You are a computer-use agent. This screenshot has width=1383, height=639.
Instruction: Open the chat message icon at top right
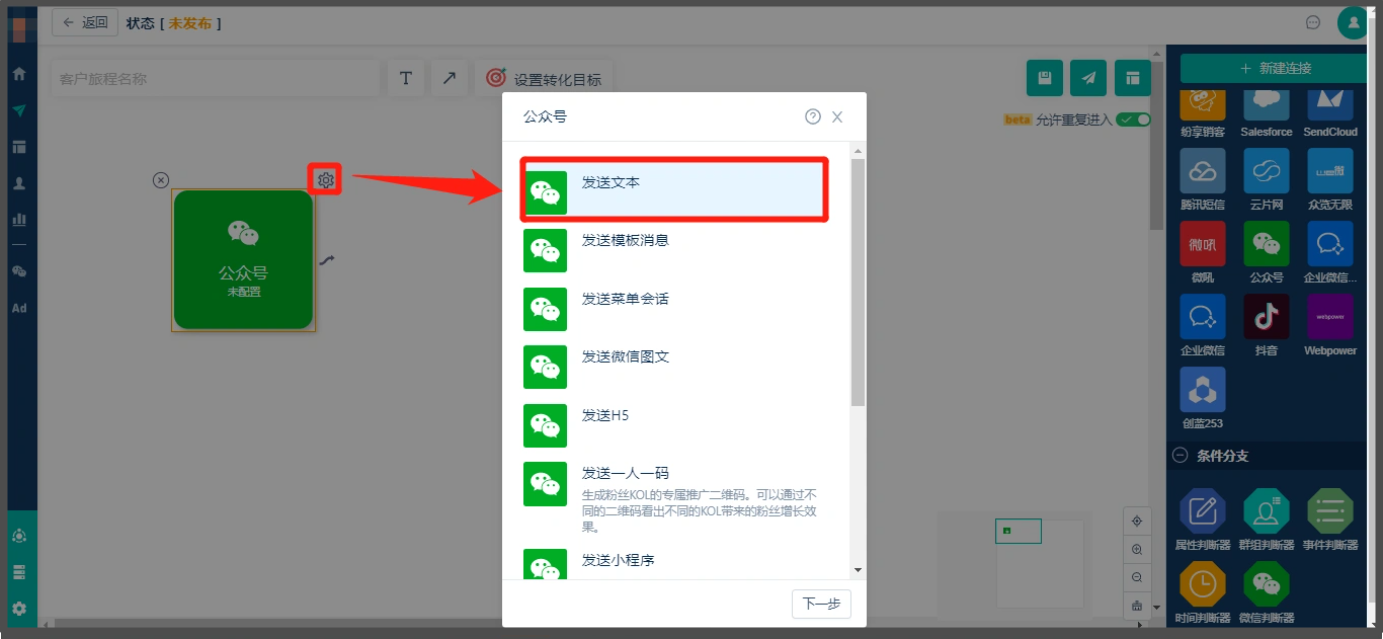1313,22
